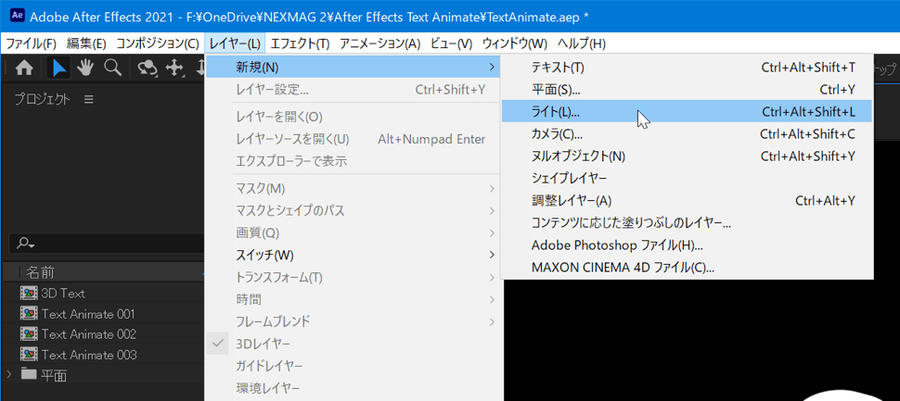
Task: Select Text Animate 001 in Project panel
Action: pos(88,314)
